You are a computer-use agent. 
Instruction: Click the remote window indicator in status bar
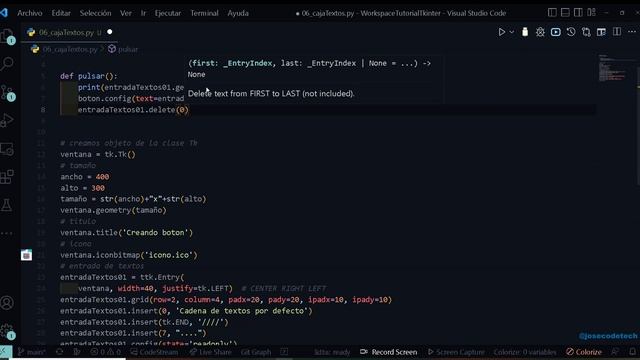[x=6, y=352]
